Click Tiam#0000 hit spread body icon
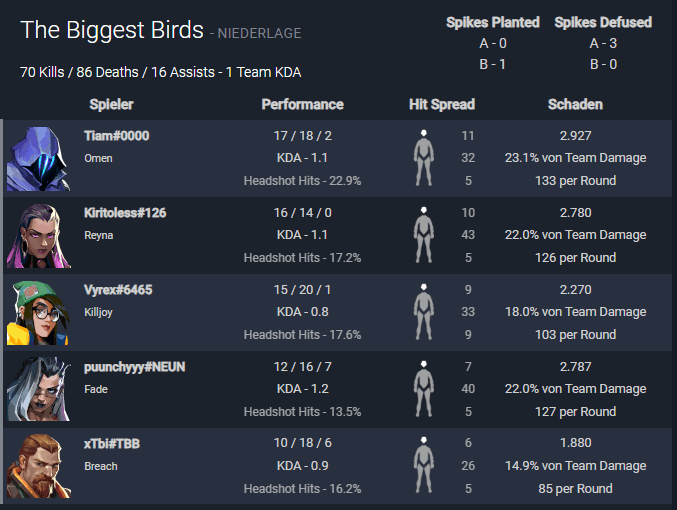The image size is (677, 510). pyautogui.click(x=424, y=158)
